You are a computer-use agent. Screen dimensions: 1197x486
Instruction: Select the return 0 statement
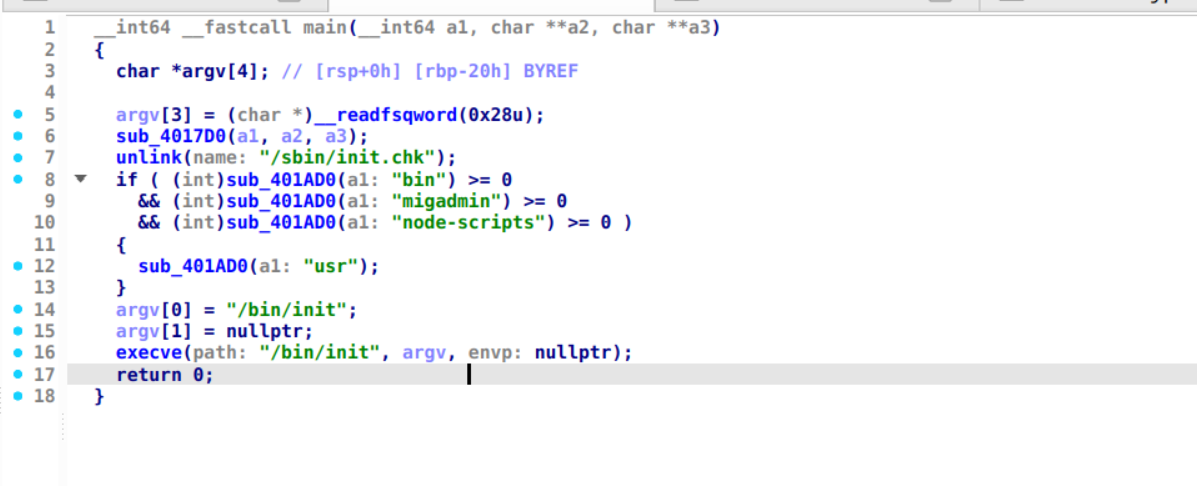click(x=165, y=375)
